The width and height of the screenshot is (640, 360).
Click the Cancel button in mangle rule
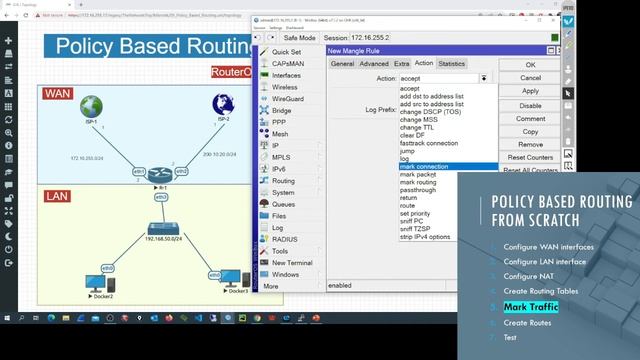tap(530, 78)
